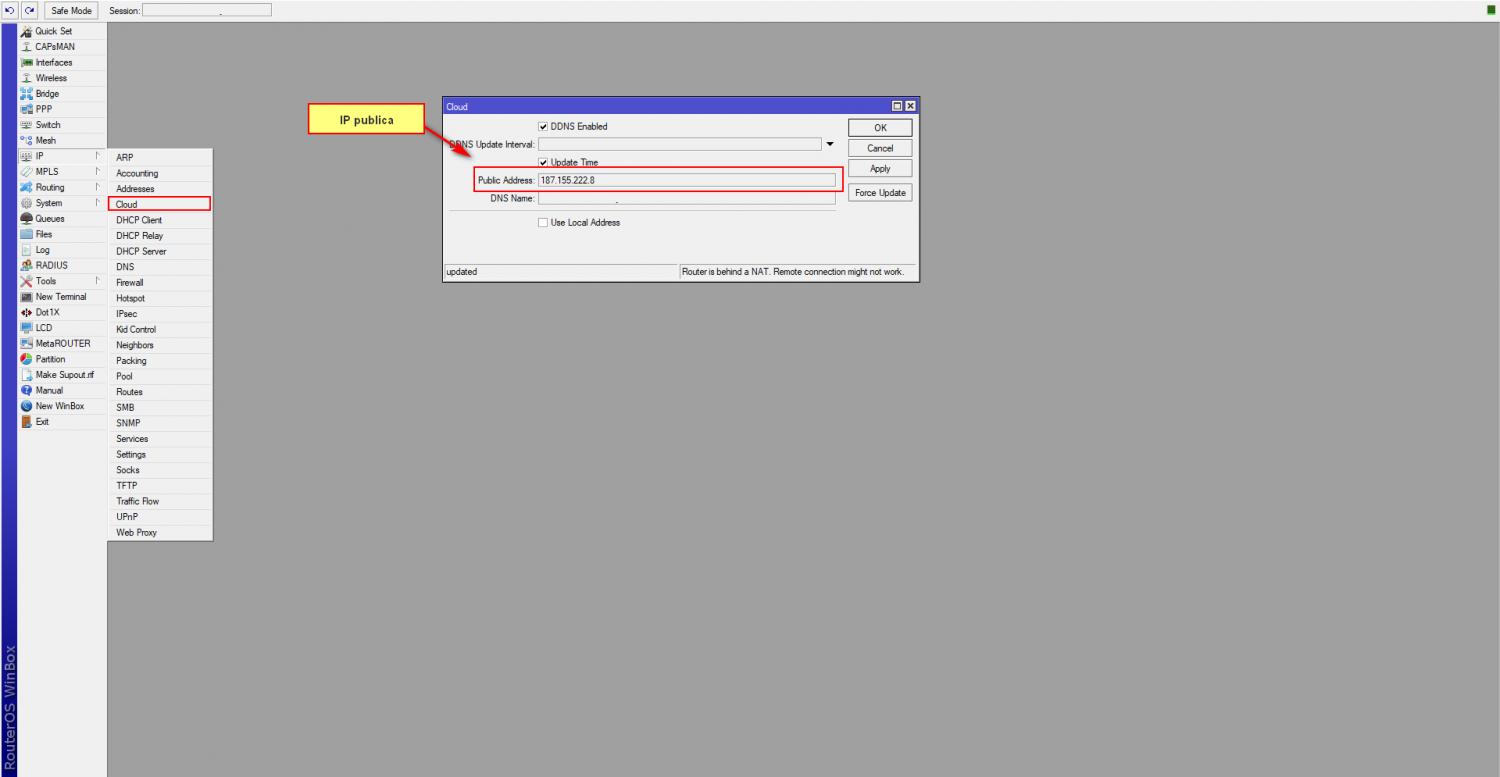Click the Quick Set icon
This screenshot has height=777, width=1500.
pyautogui.click(x=27, y=31)
